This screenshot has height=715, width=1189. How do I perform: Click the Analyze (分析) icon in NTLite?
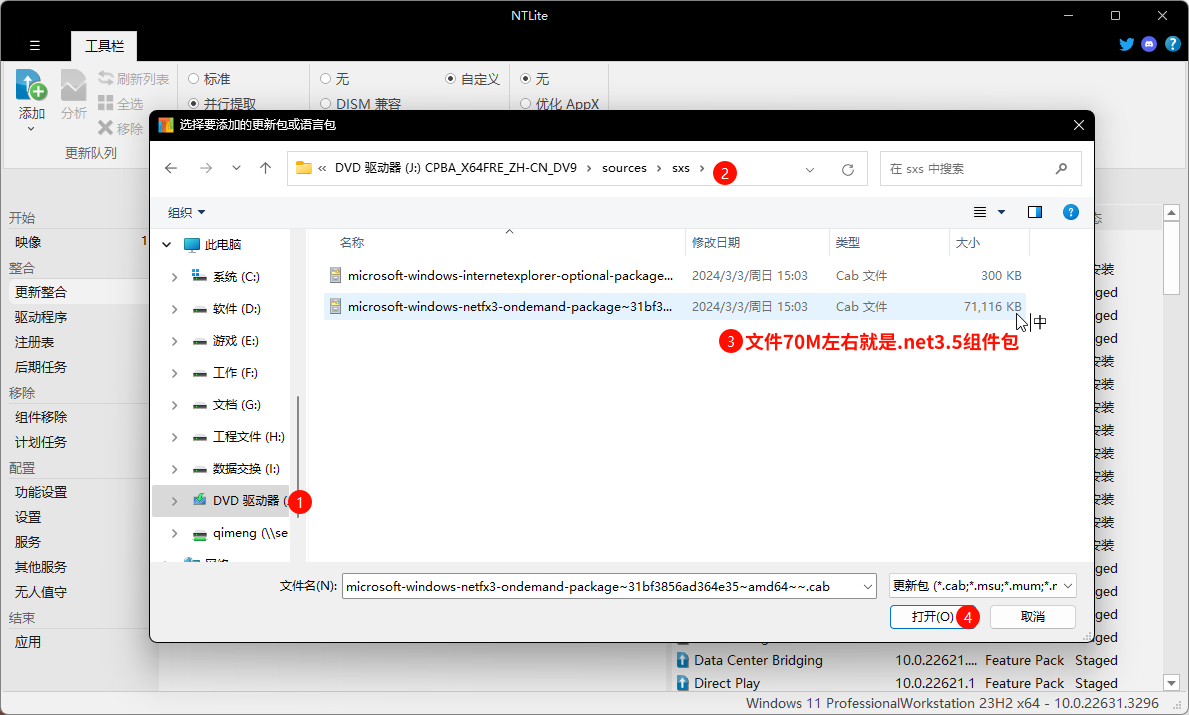74,85
